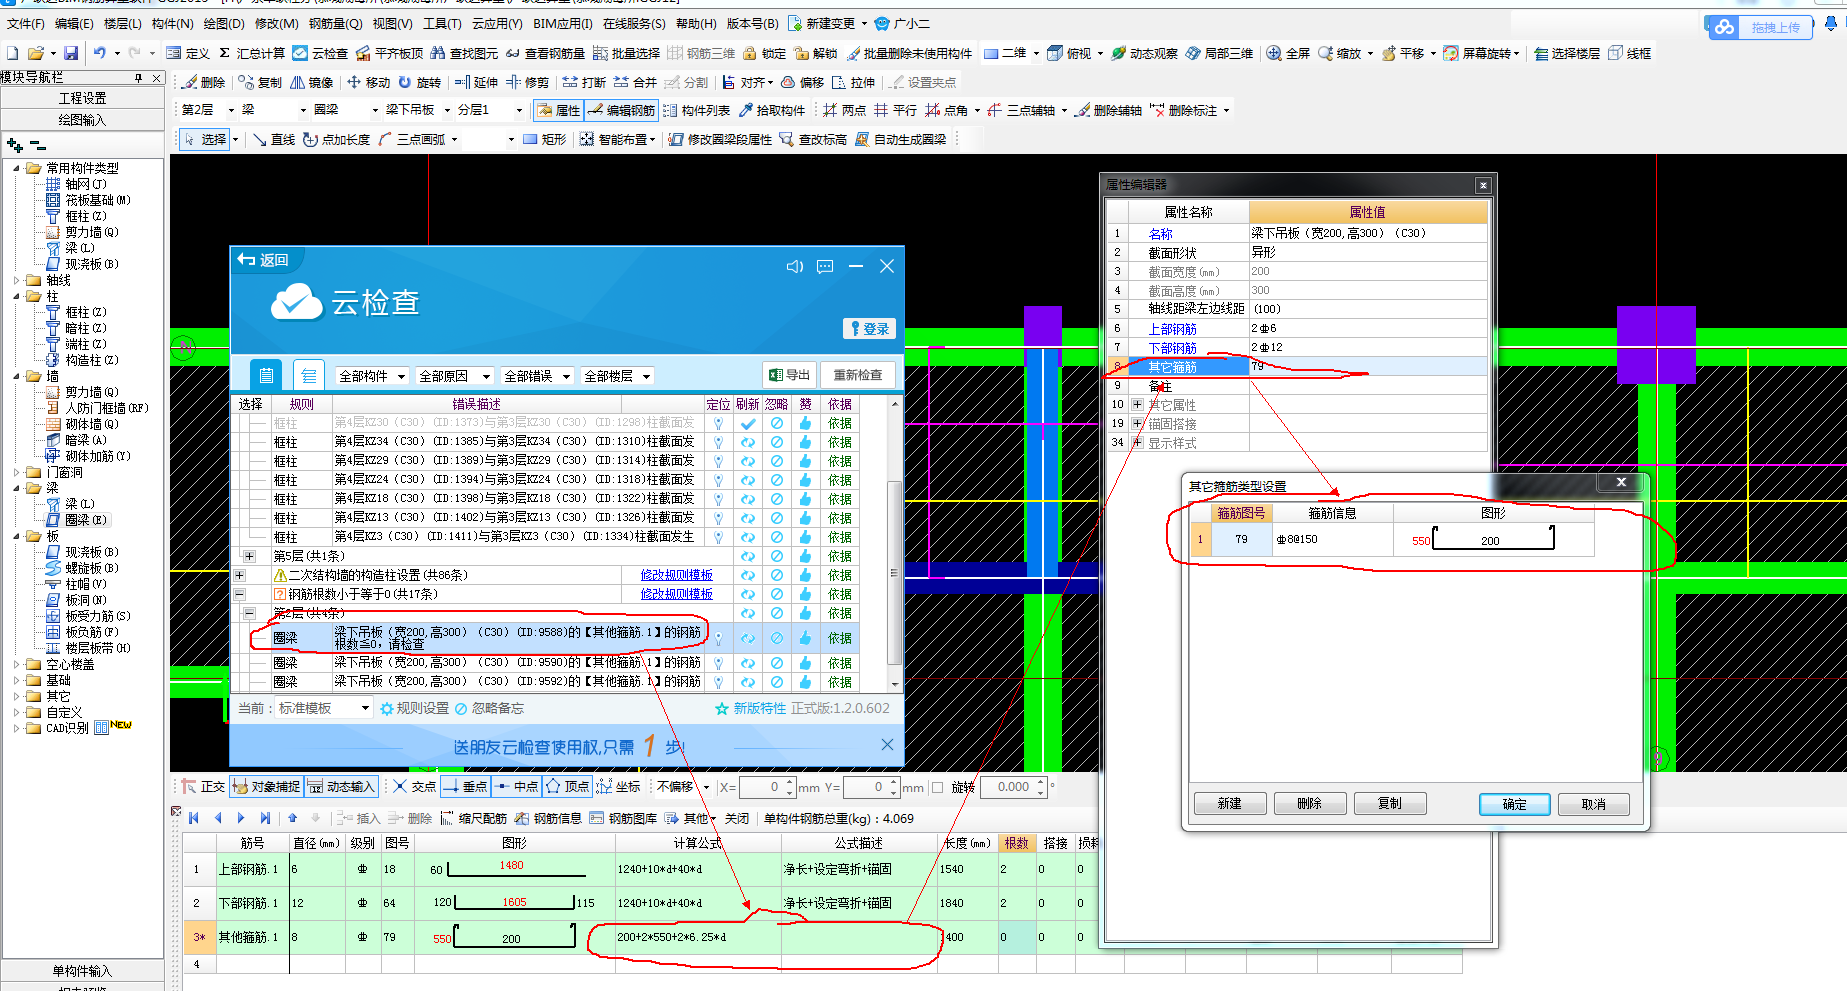
Task: Click 确定 in 其它箍筋类型设置 dialog
Action: [1514, 804]
